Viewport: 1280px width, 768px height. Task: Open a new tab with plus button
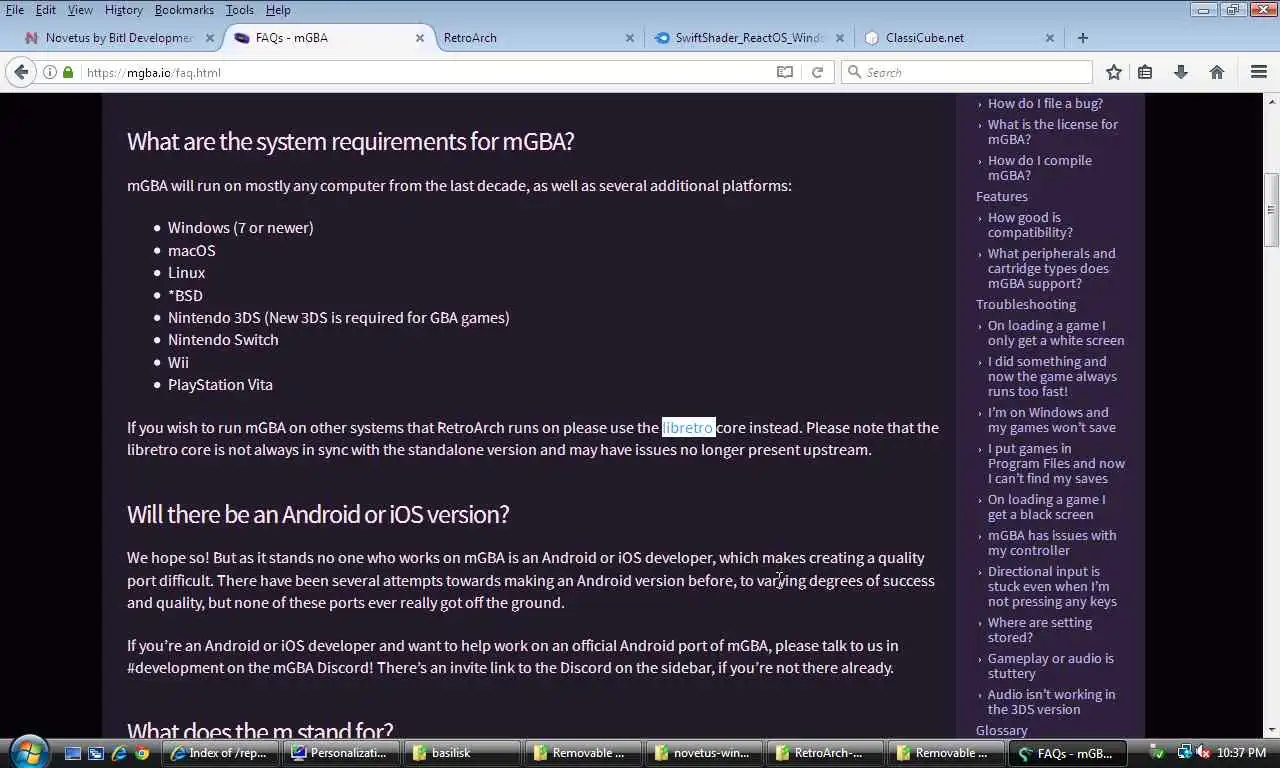pos(1082,38)
